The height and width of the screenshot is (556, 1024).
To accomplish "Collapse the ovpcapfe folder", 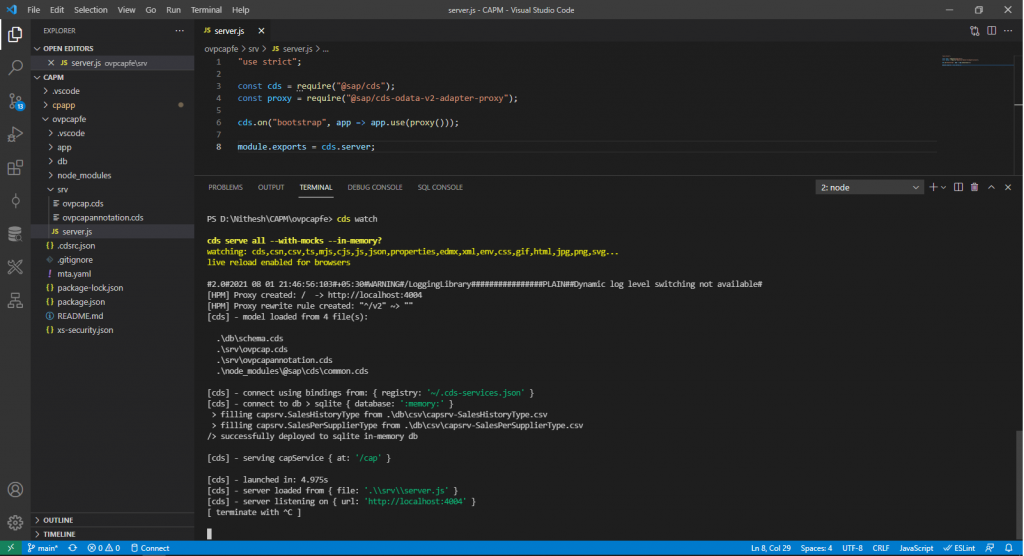I will click(x=112, y=120).
